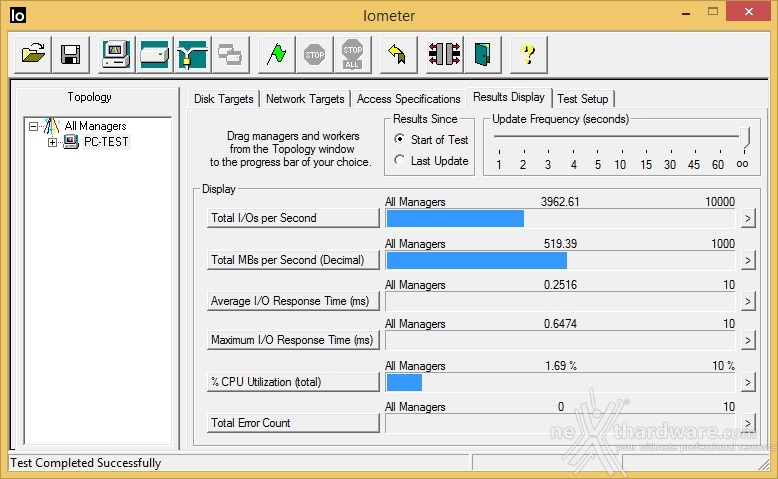Click the 3962.61 I/Os value
778x479 pixels.
click(560, 202)
